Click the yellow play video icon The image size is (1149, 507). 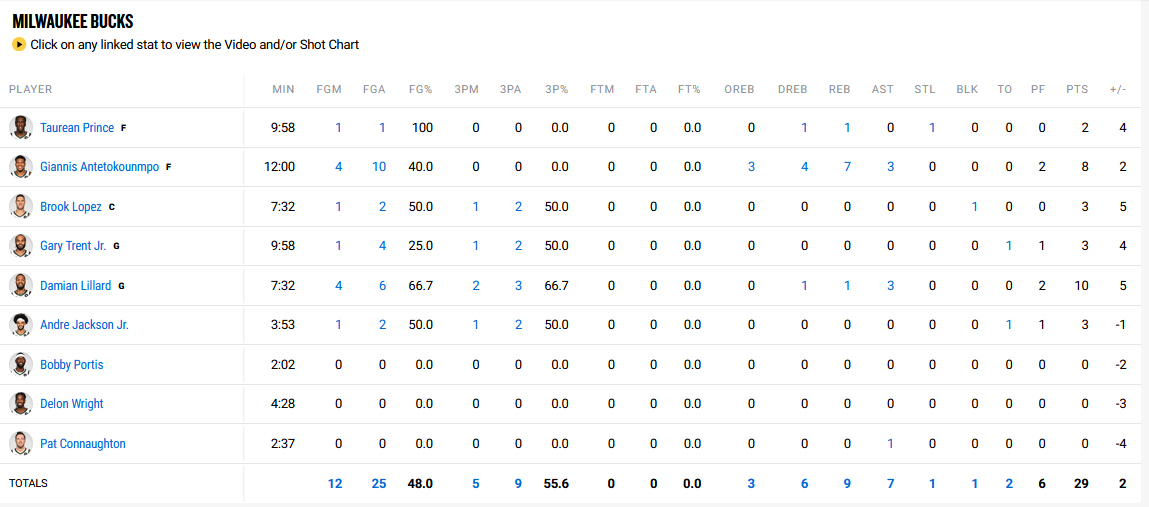click(x=19, y=44)
